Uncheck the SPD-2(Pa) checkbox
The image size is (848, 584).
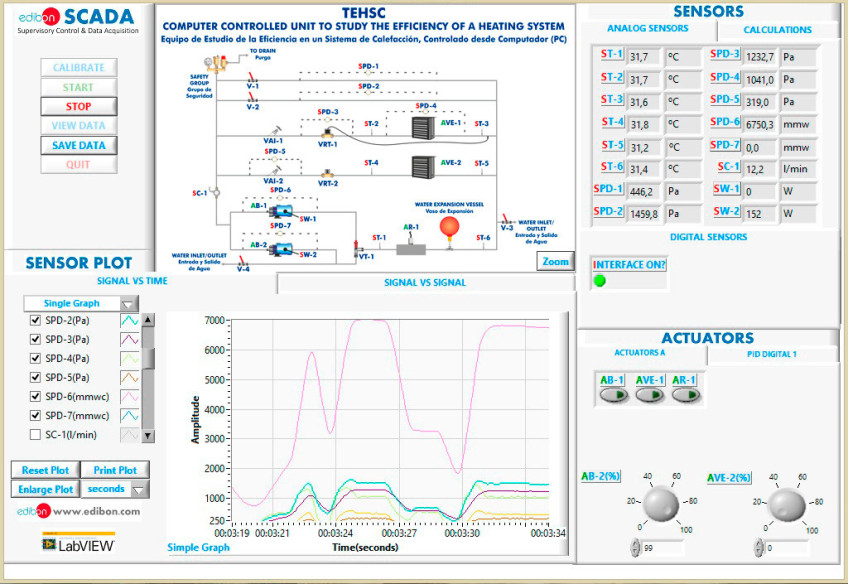pos(36,320)
